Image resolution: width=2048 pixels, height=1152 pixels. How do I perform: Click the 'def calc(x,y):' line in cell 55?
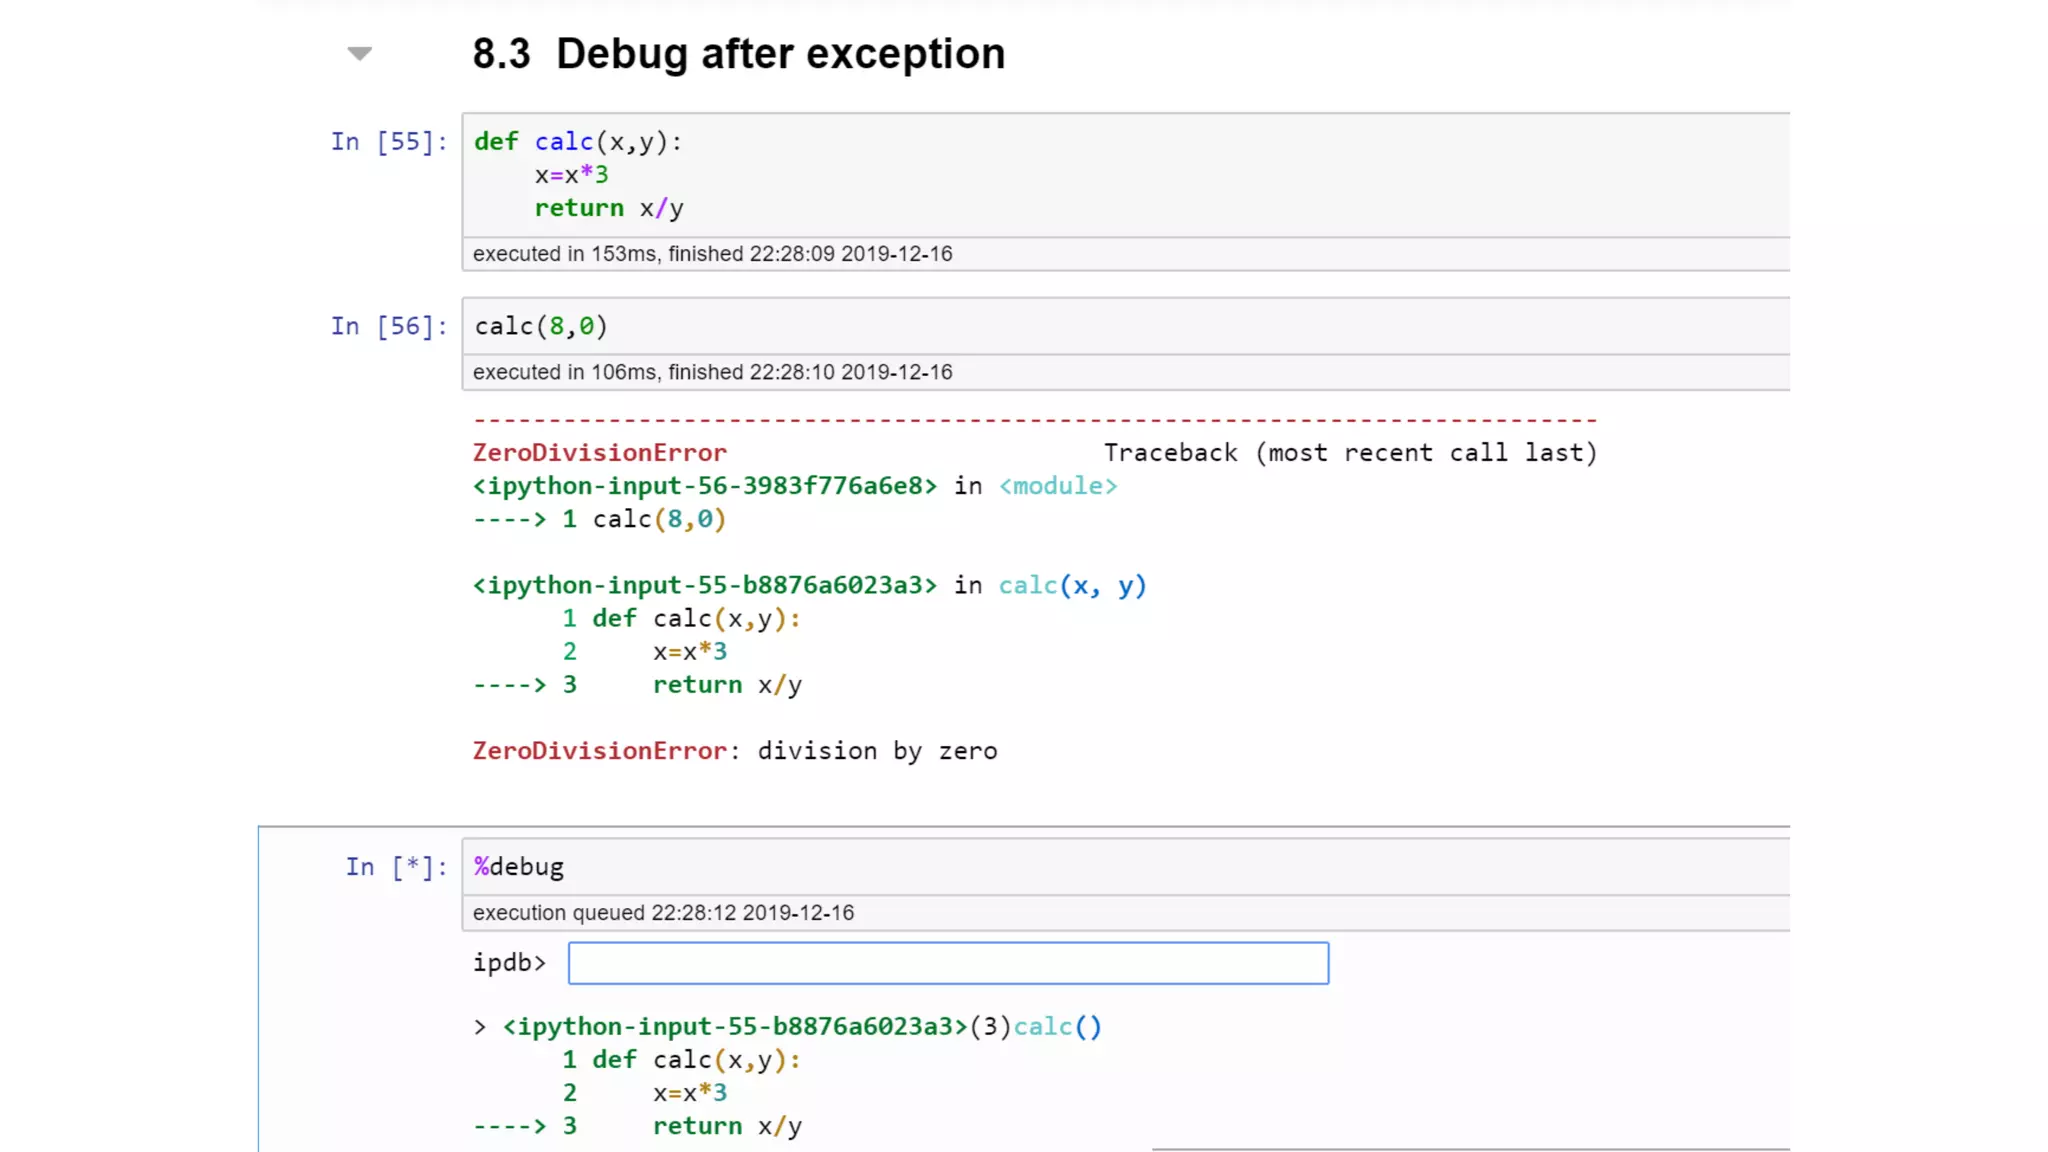[x=578, y=142]
